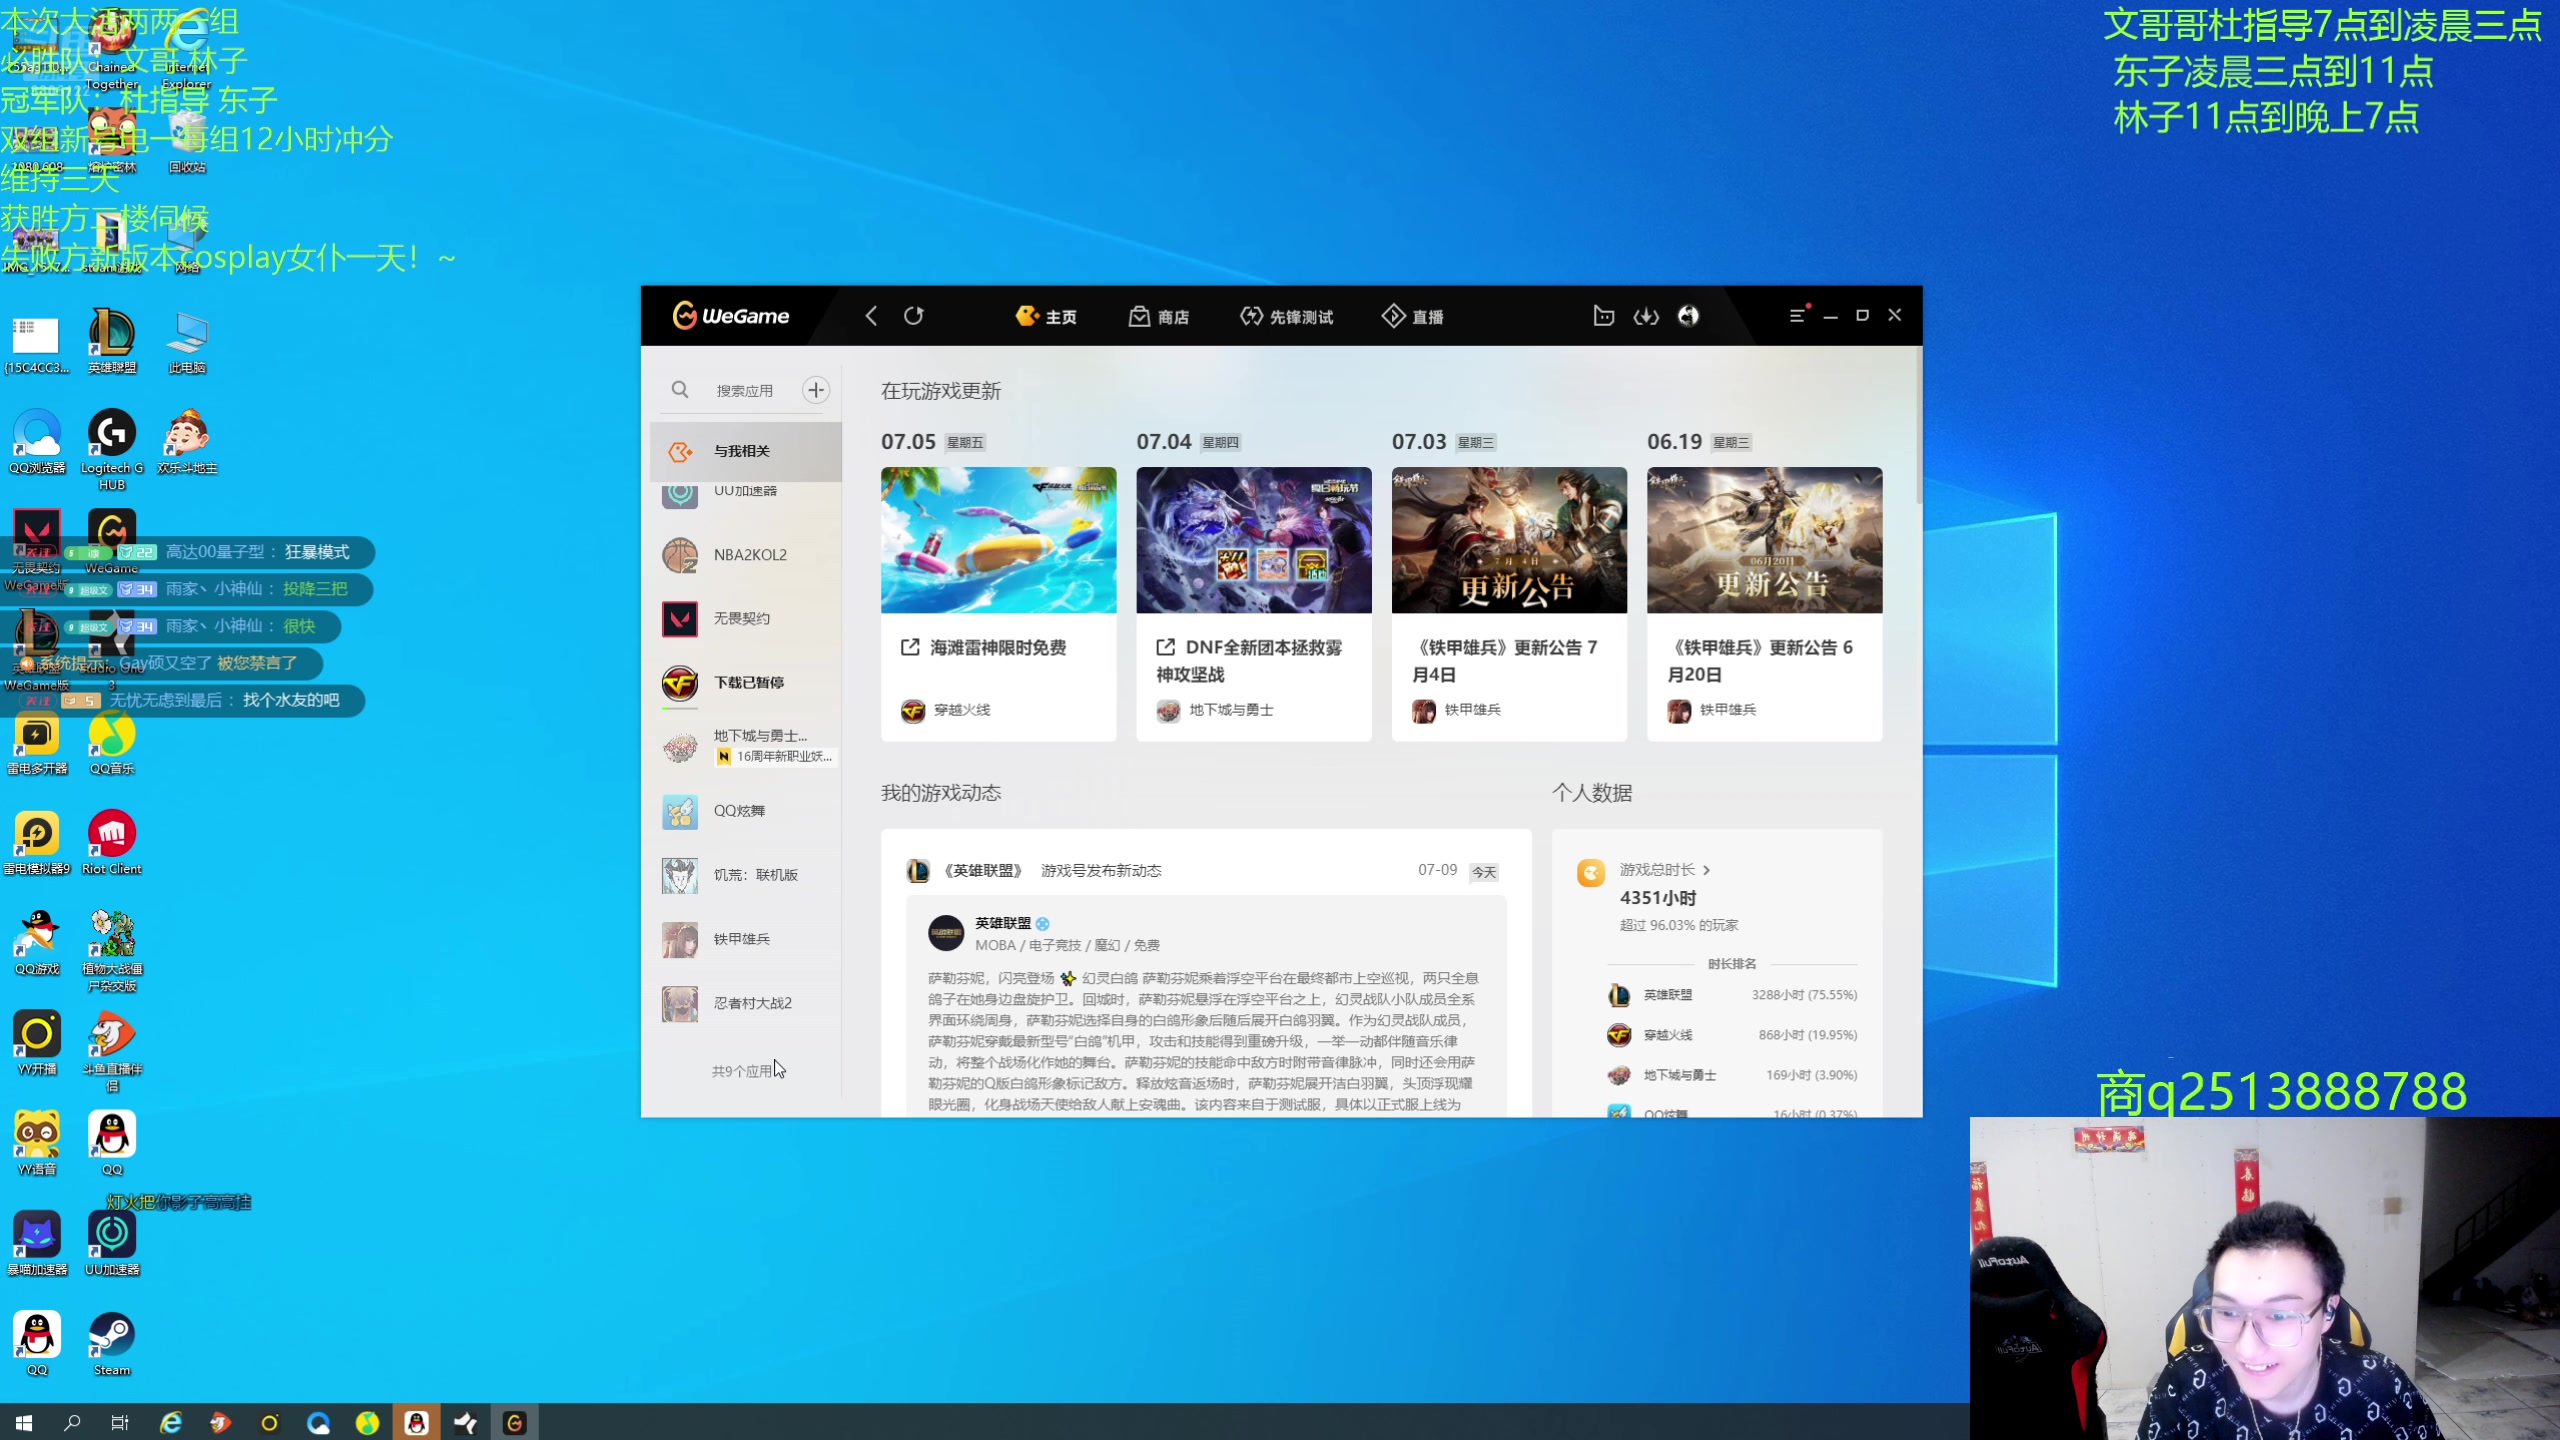Open the 雷电多开器 desktop icon
Viewport: 2560px width, 1440px height.
(x=37, y=743)
